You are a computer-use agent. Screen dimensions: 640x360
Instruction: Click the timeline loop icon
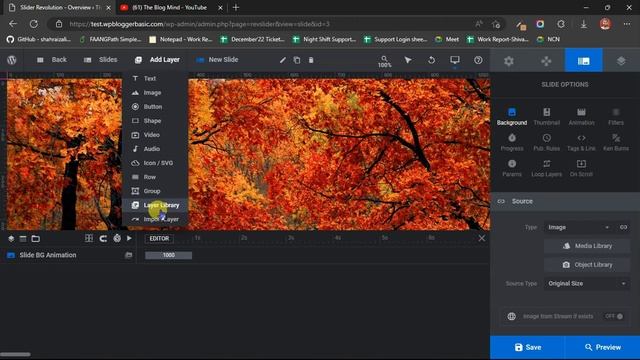click(103, 238)
